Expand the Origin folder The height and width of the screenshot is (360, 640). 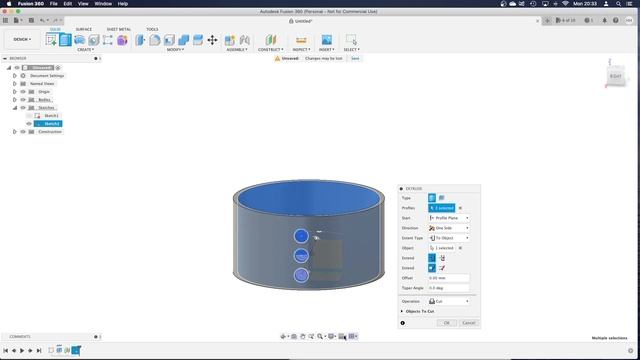point(15,92)
